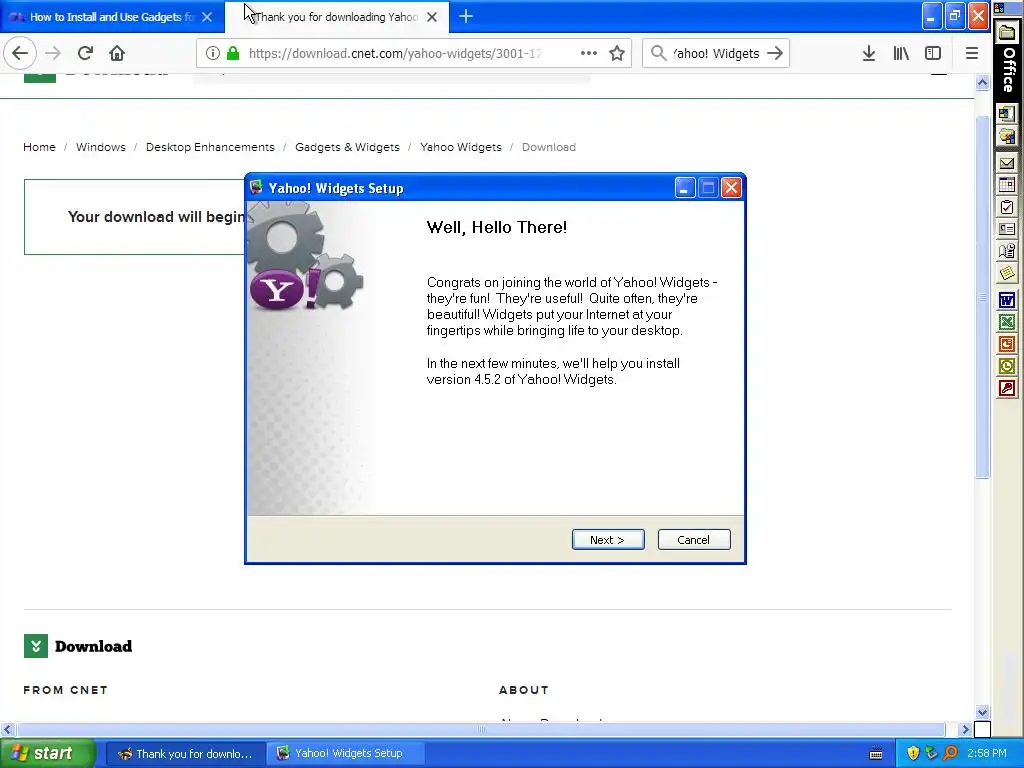Select 'Yahoo! Widgets Setup' taskbar button
Screen dimensions: 1024x768
click(346, 754)
